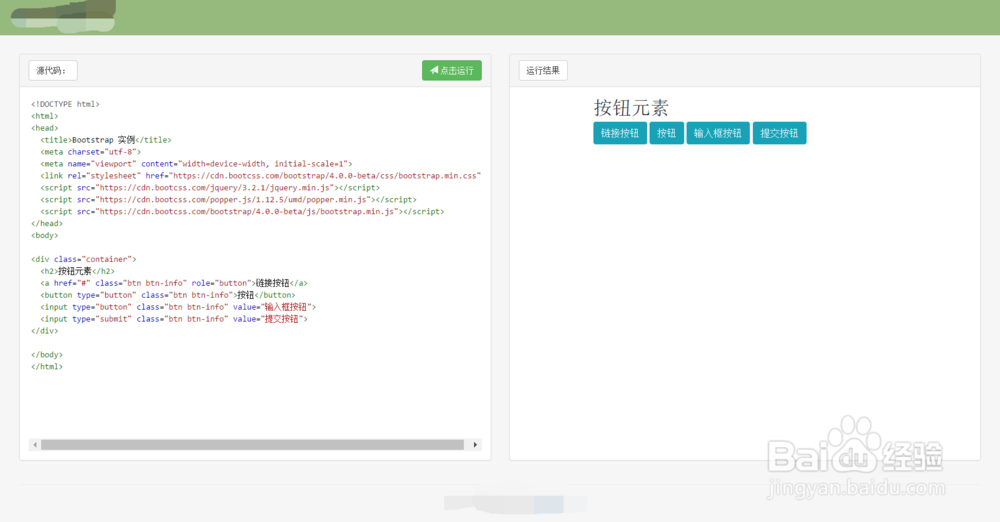Click the <title> line containing Bootstrap 实例
This screenshot has height=522, width=1000.
tap(106, 140)
